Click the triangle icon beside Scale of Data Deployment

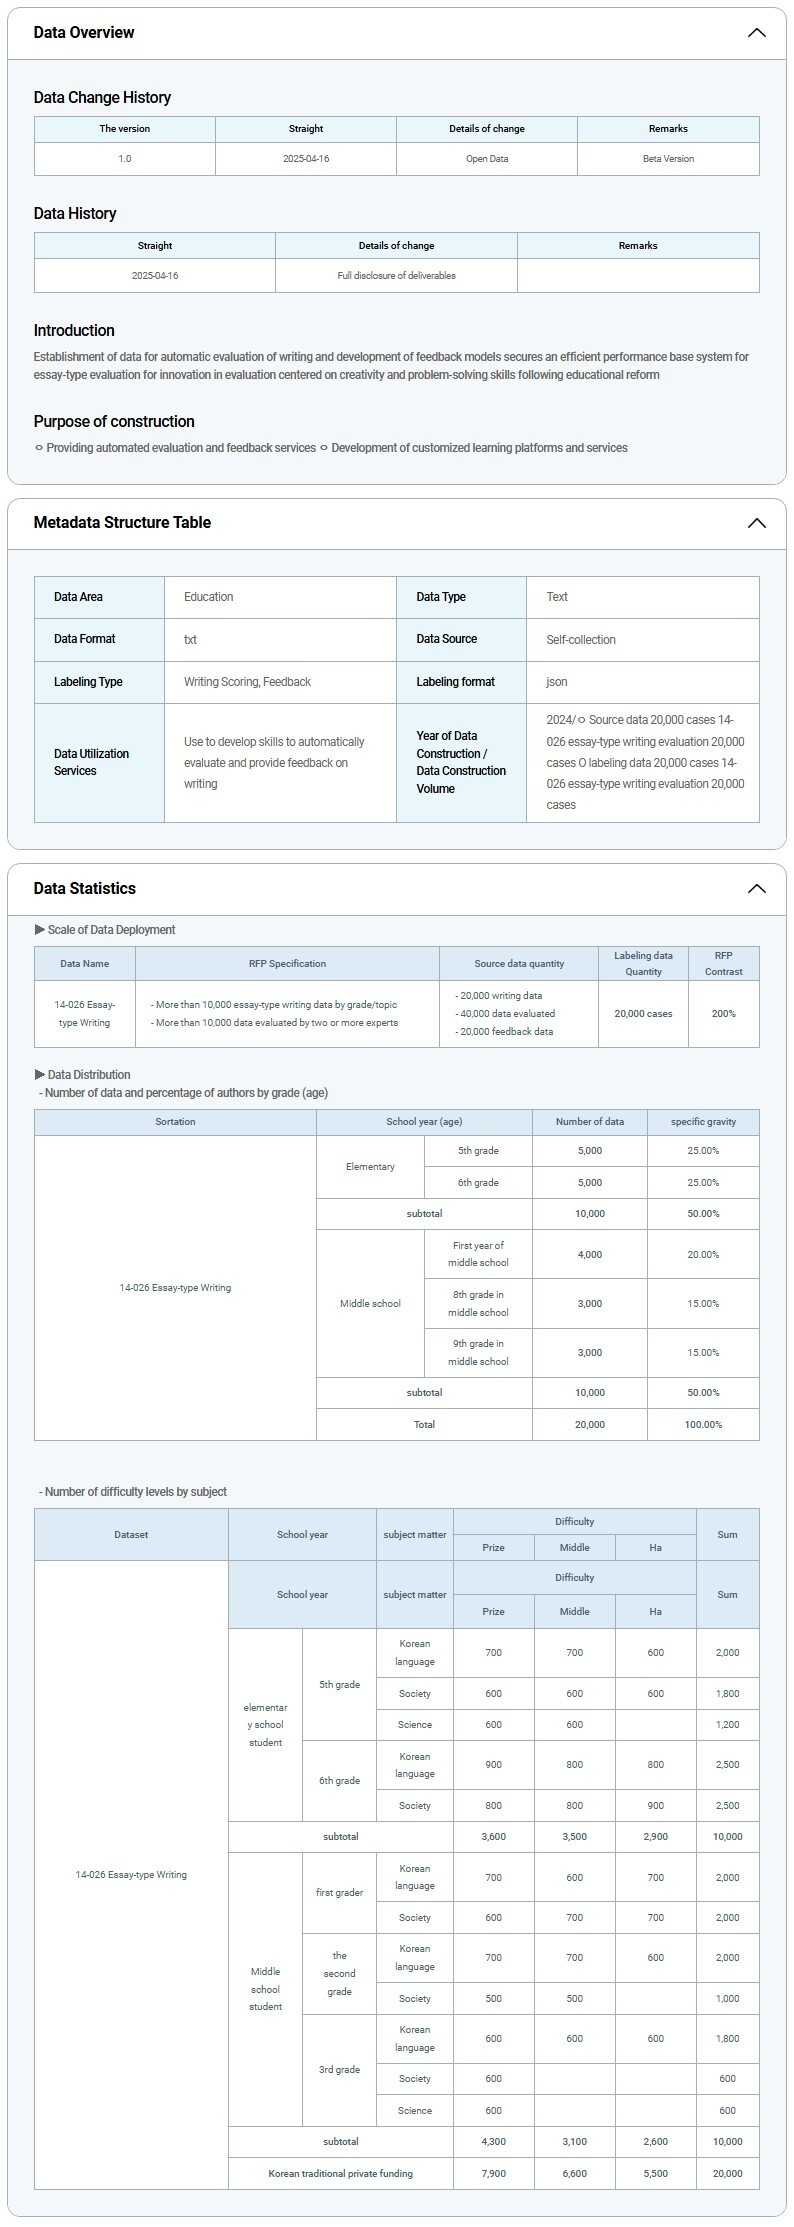click(x=40, y=930)
